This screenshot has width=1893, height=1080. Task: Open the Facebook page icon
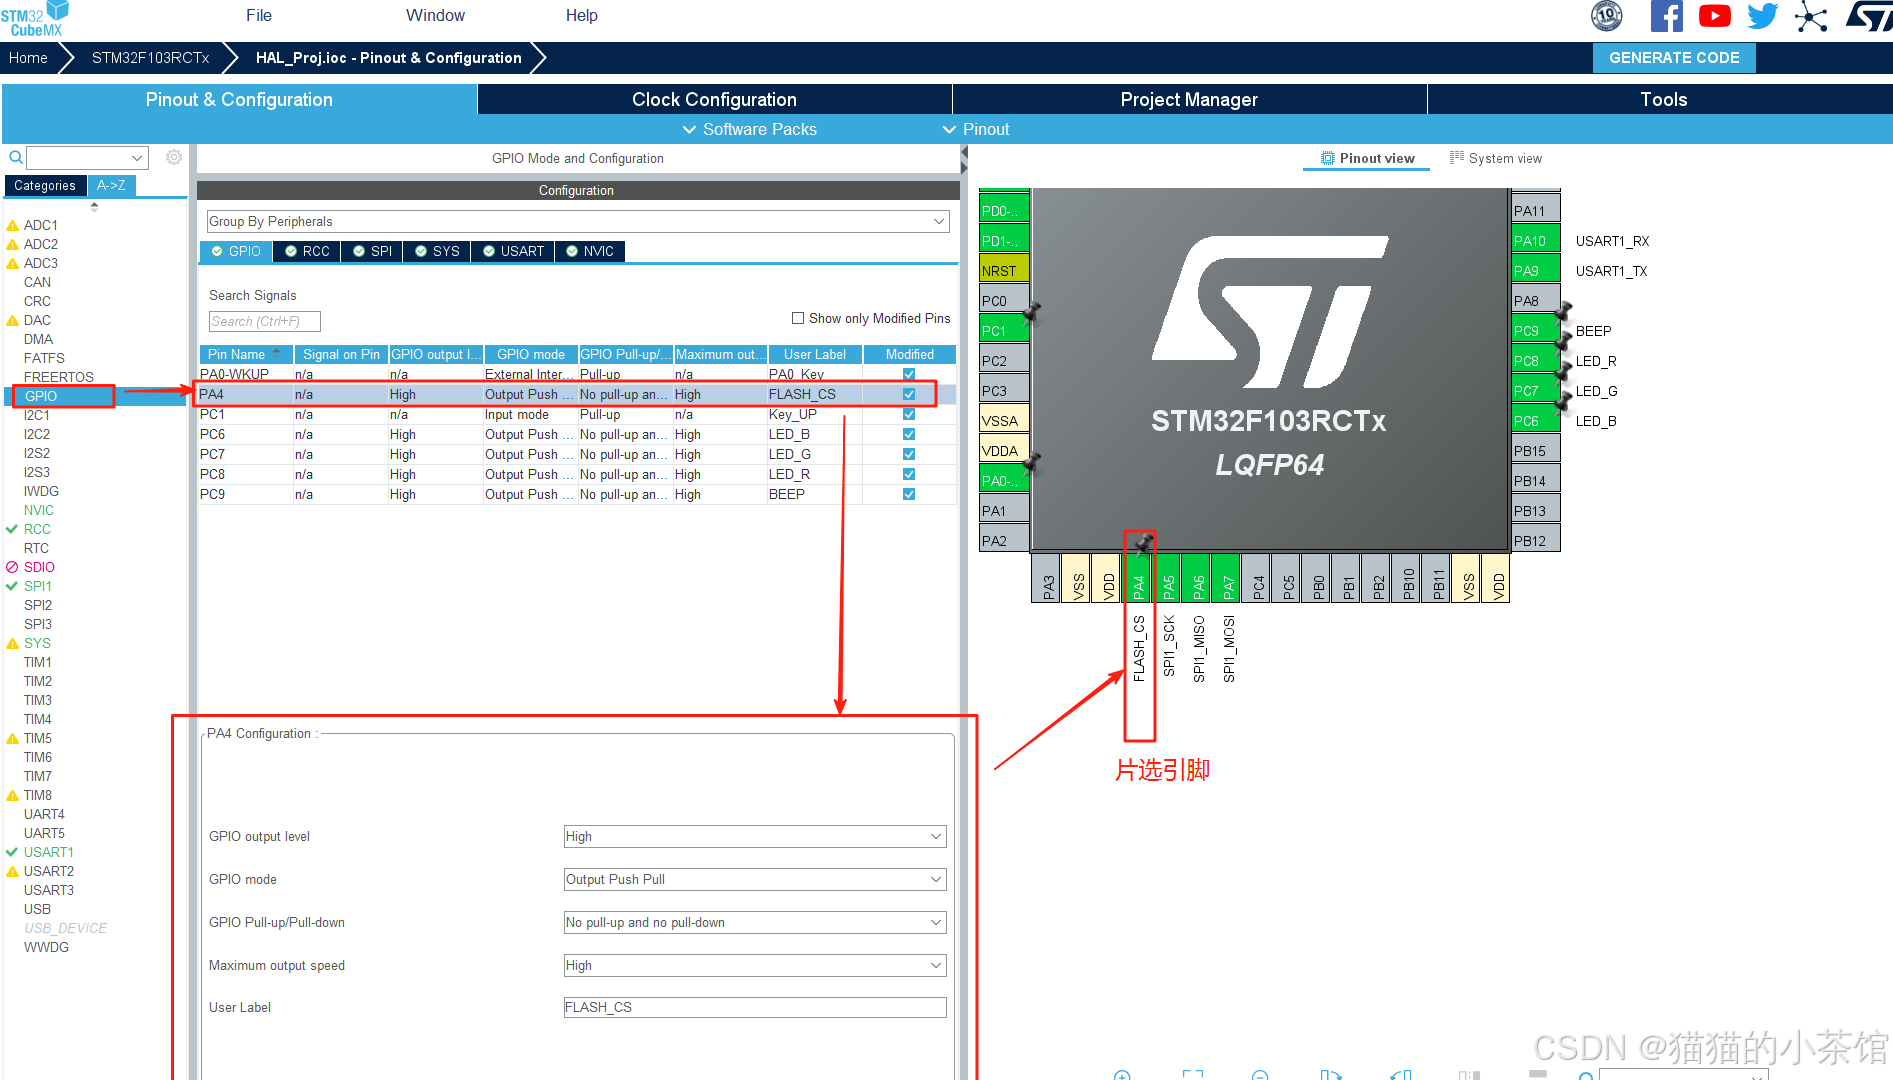coord(1666,16)
